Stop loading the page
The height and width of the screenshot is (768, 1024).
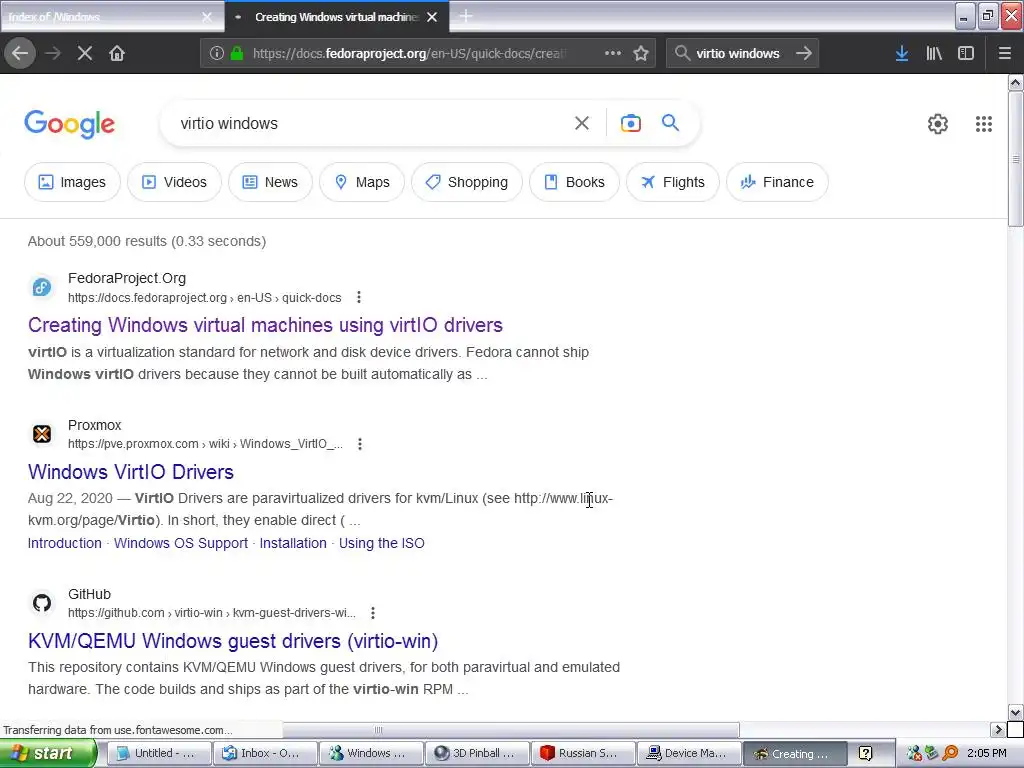pos(85,53)
